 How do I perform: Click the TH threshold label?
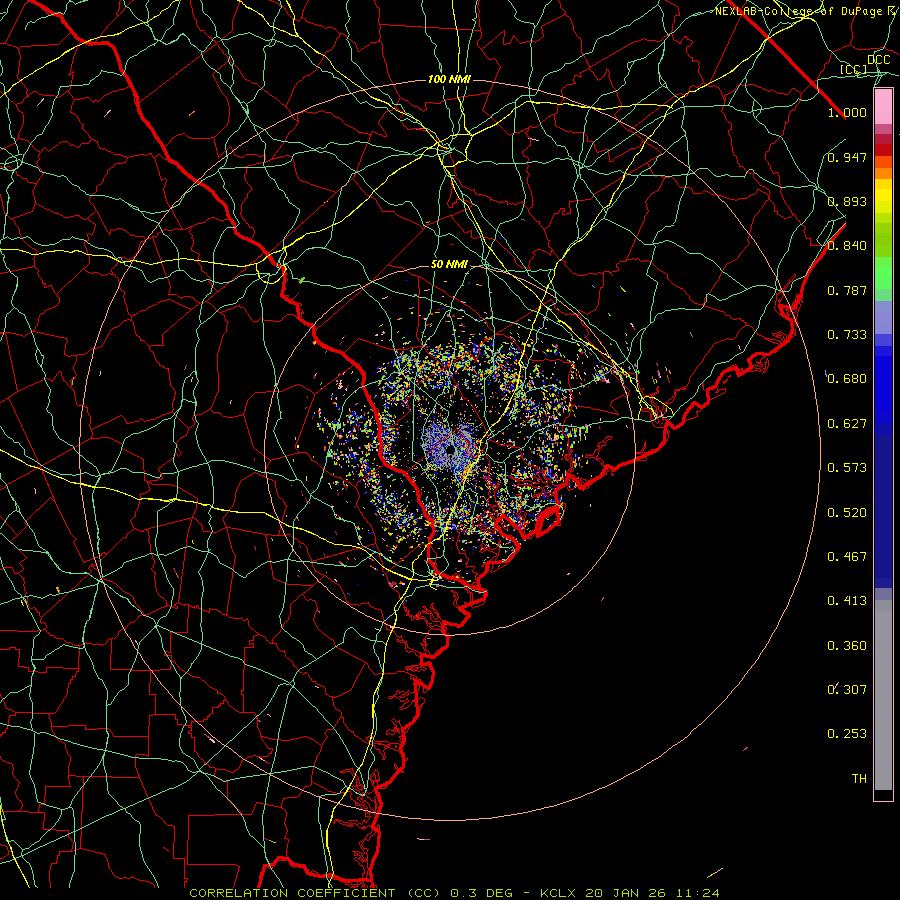[x=859, y=779]
